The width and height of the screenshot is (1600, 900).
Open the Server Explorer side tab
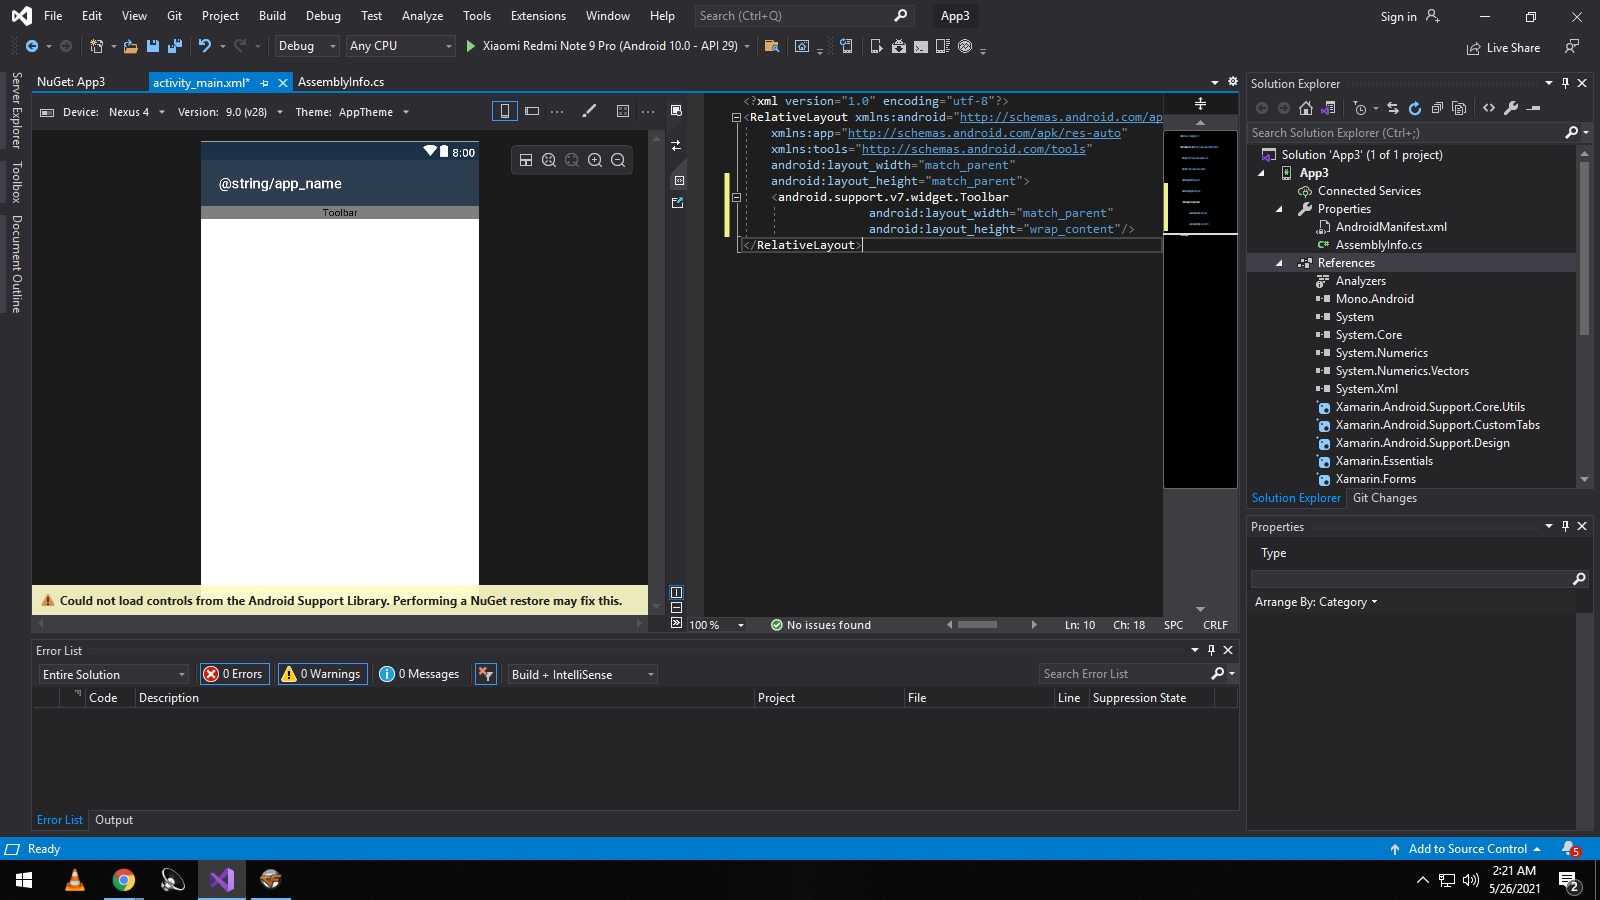pos(16,110)
